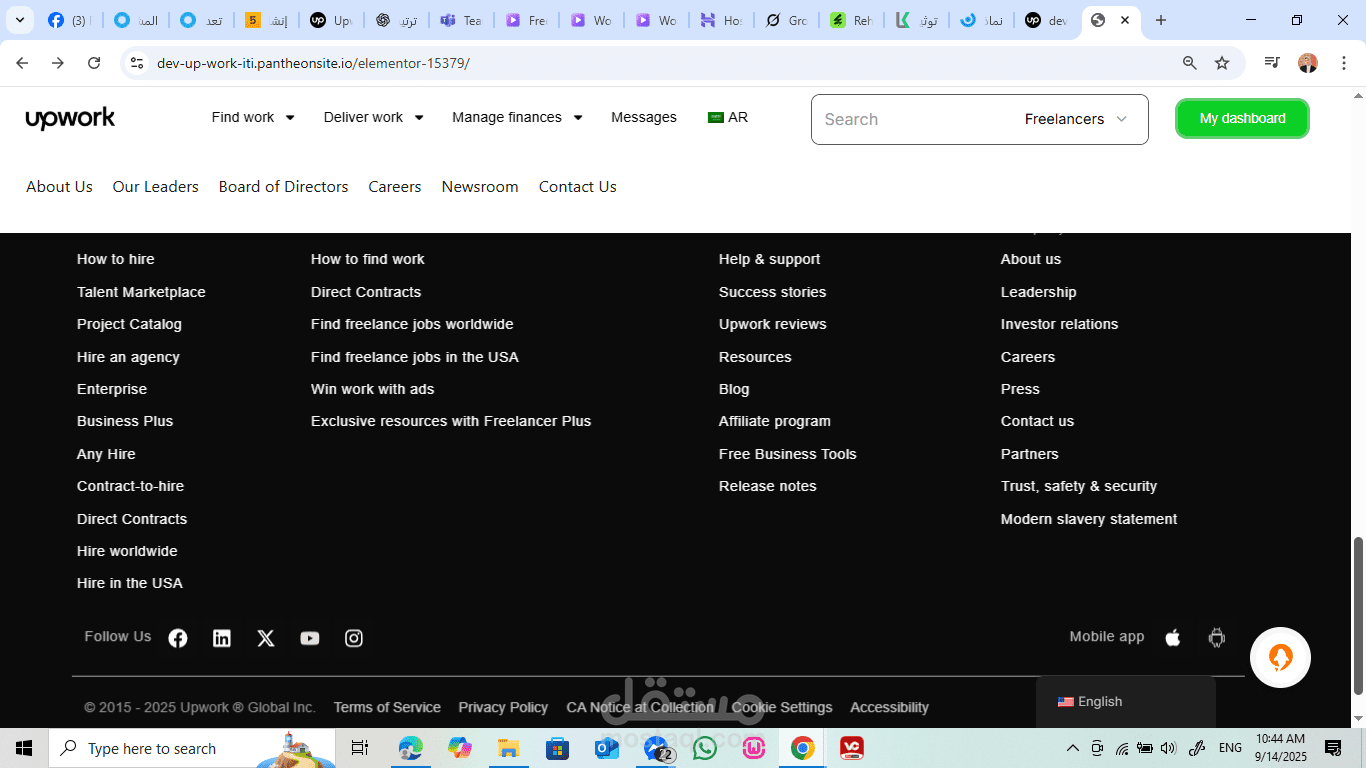Open the Investor relations link

[1060, 324]
